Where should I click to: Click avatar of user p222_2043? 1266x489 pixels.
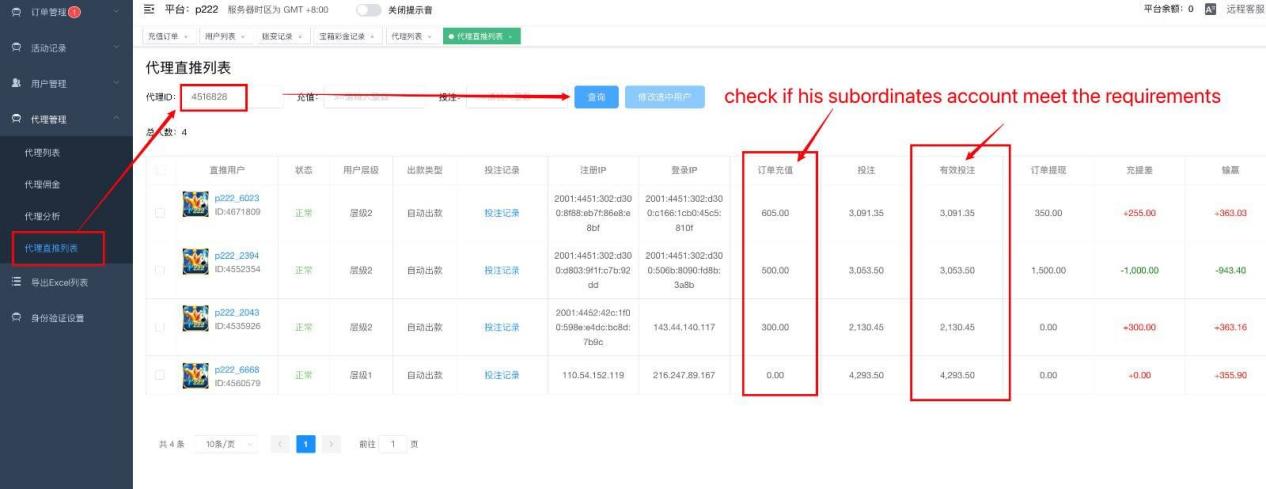(196, 319)
